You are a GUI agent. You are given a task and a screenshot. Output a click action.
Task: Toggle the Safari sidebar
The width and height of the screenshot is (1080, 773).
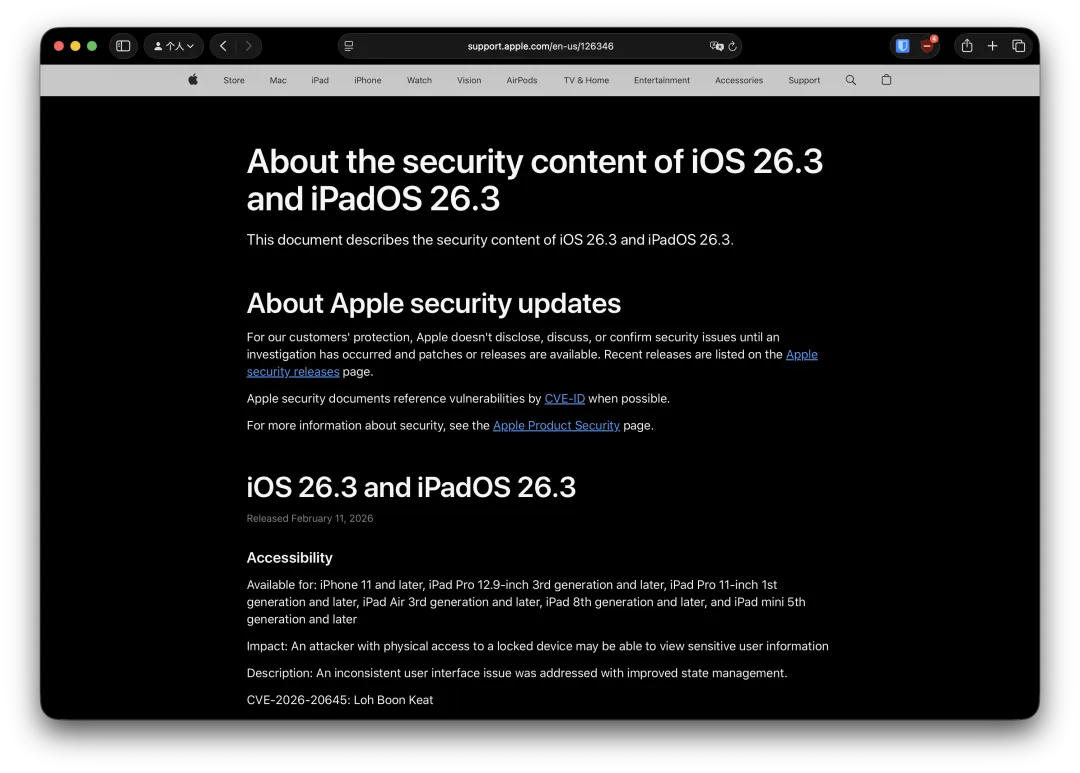coord(123,46)
